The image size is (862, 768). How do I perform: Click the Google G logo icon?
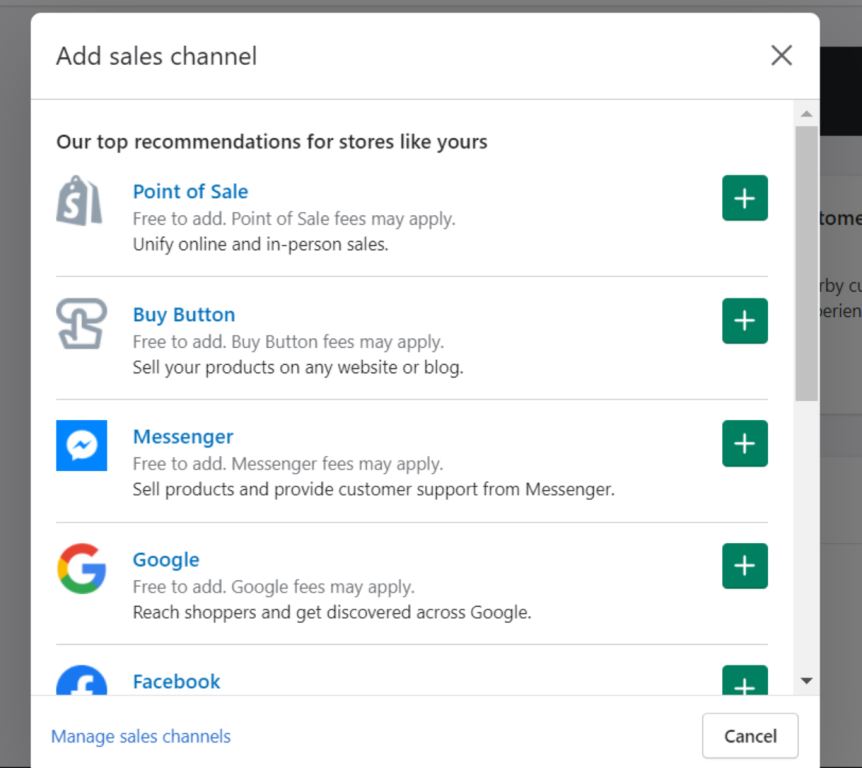click(81, 568)
